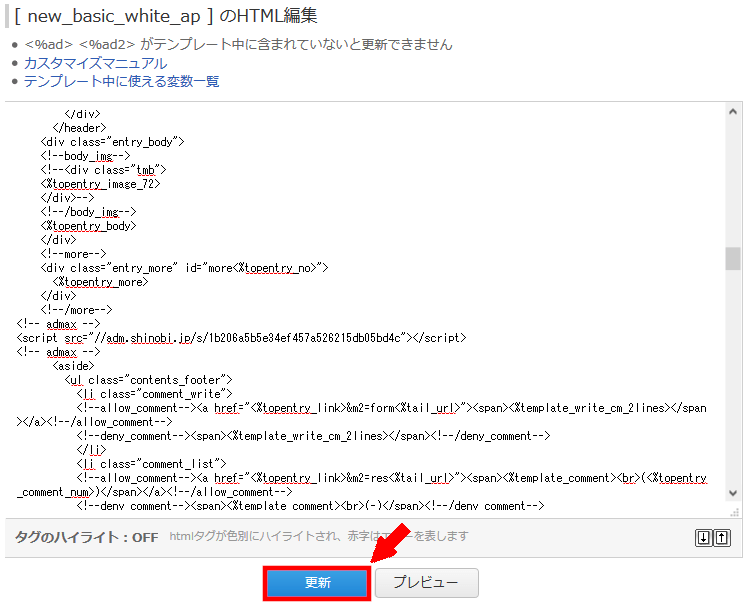Screen dimensions: 748x605
Task: Click the code editor scrollbar thumb
Action: (733, 258)
